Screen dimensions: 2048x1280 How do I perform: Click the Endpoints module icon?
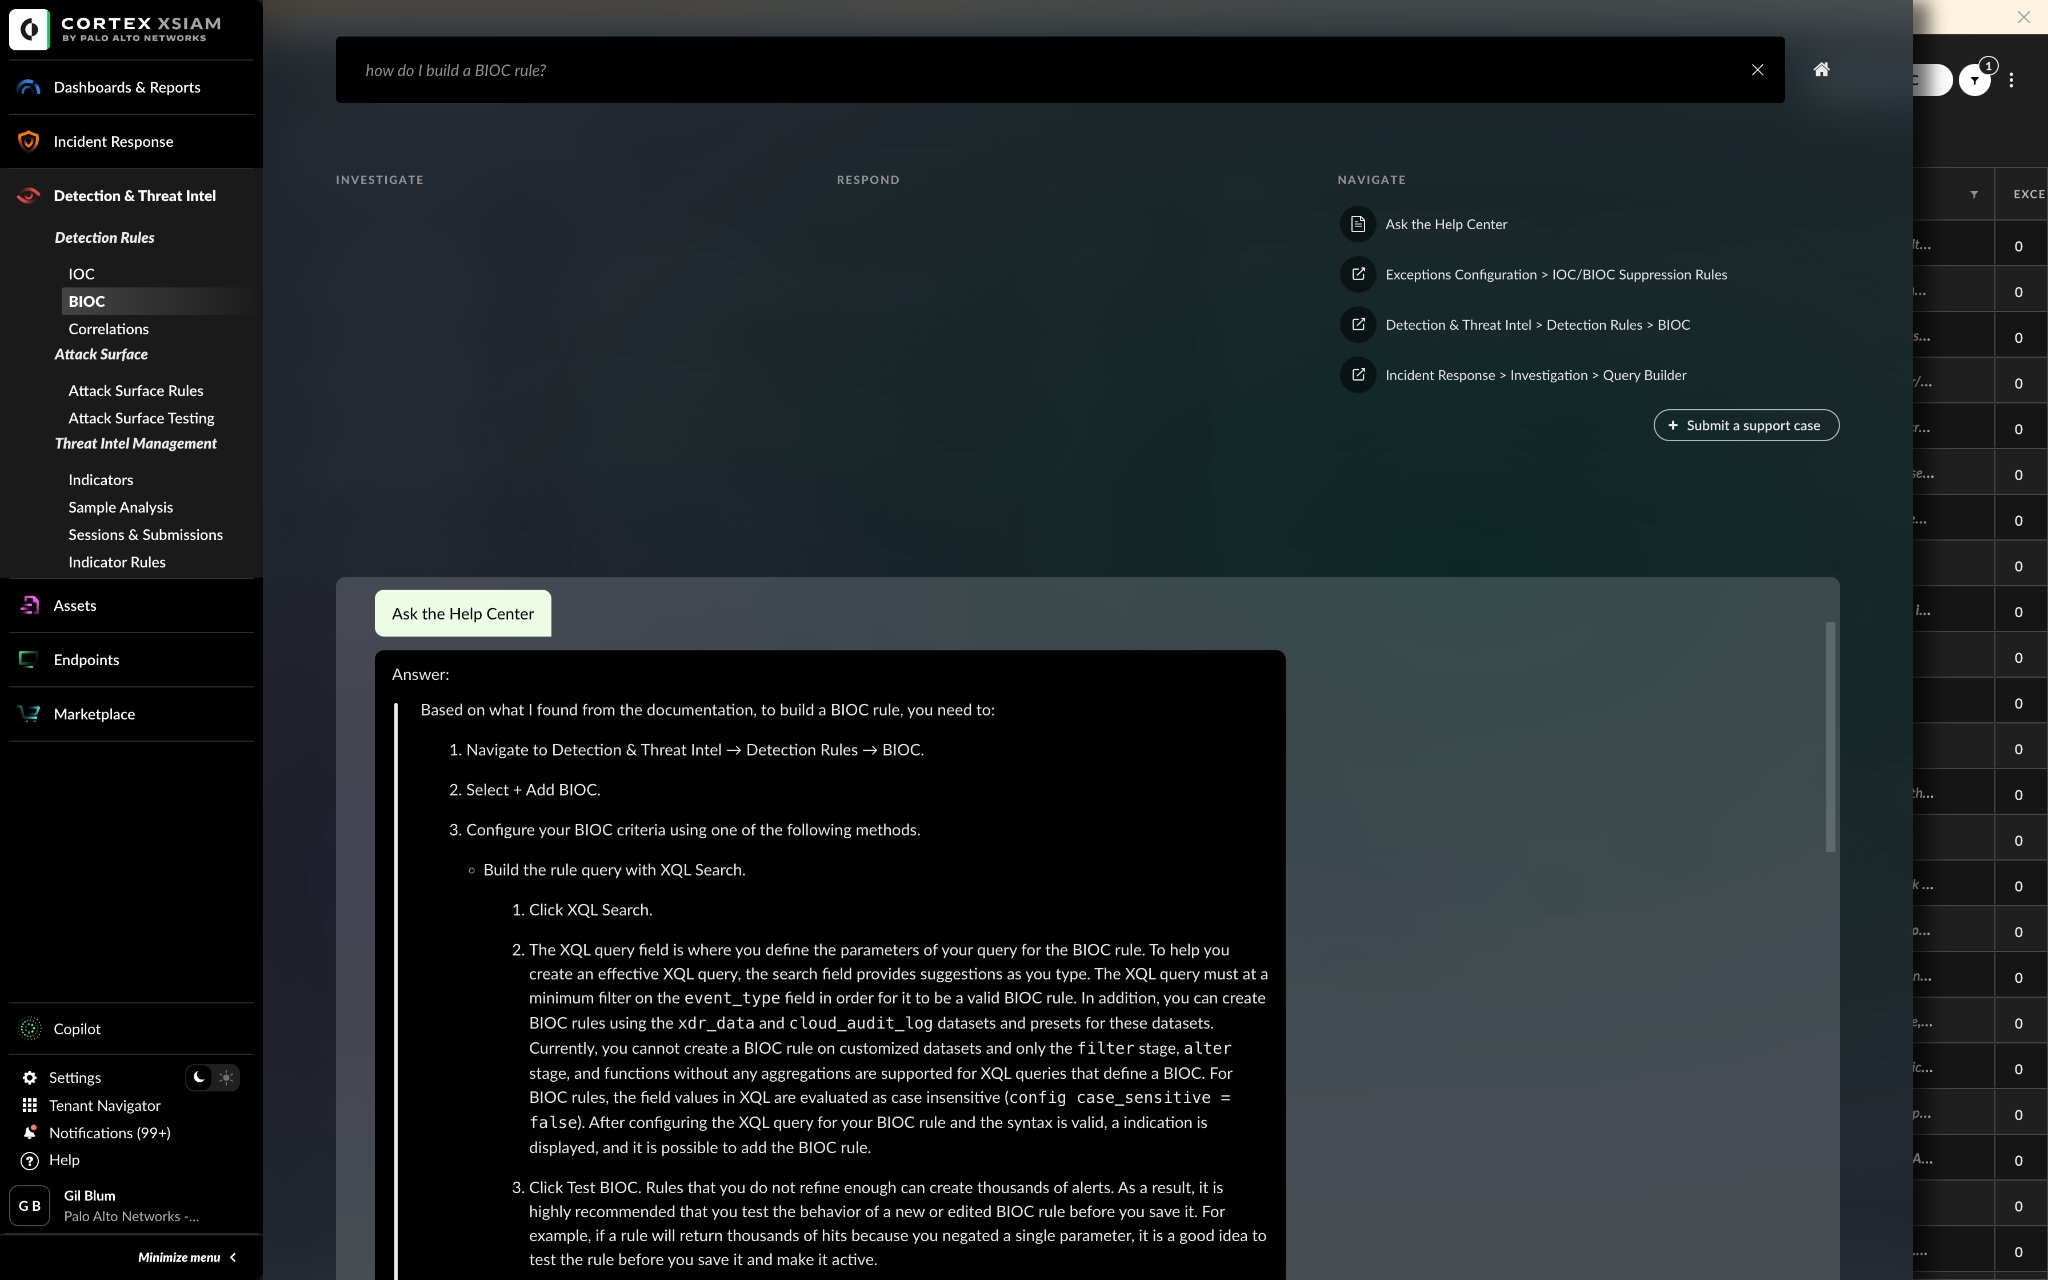point(31,659)
